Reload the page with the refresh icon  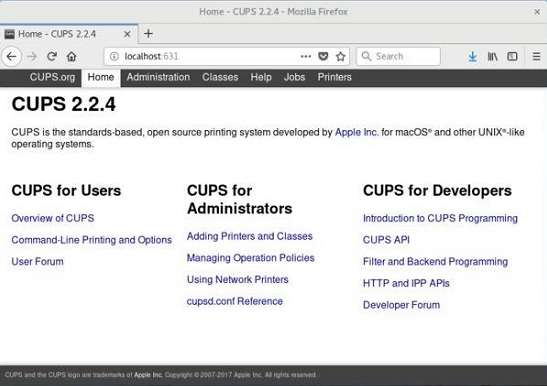(x=52, y=56)
